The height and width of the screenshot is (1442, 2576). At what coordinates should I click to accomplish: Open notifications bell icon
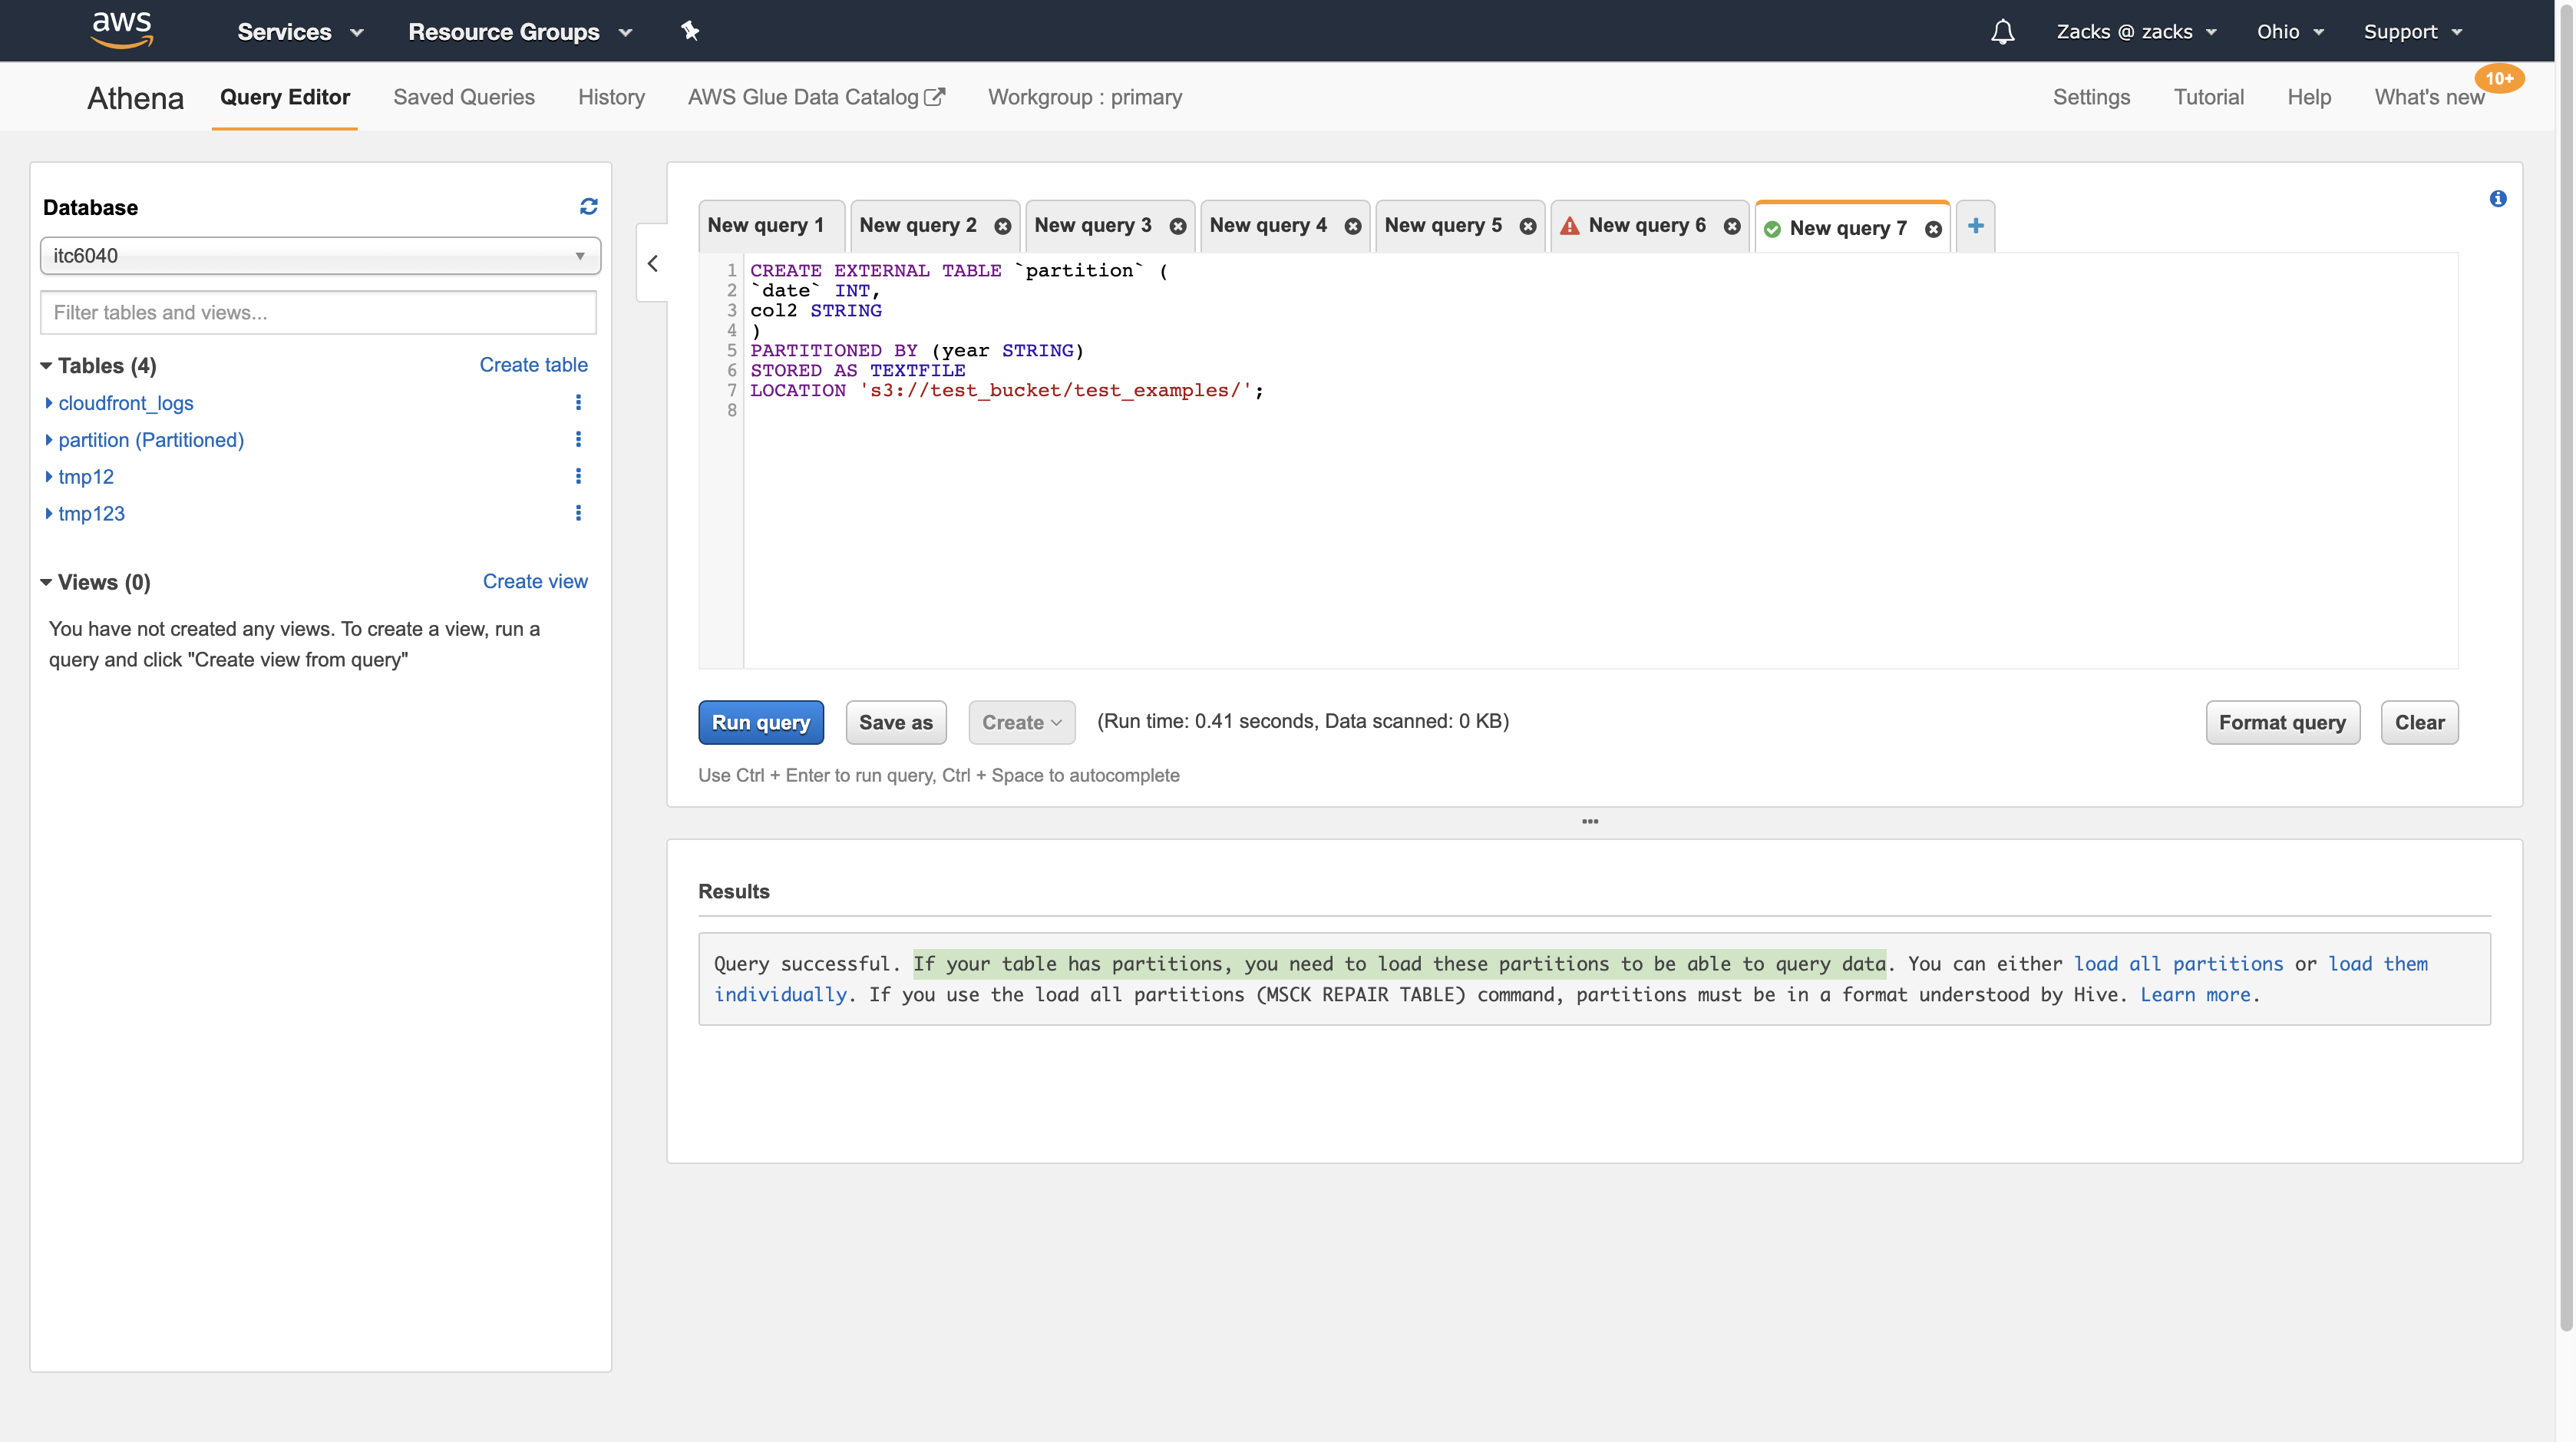coord(2002,32)
